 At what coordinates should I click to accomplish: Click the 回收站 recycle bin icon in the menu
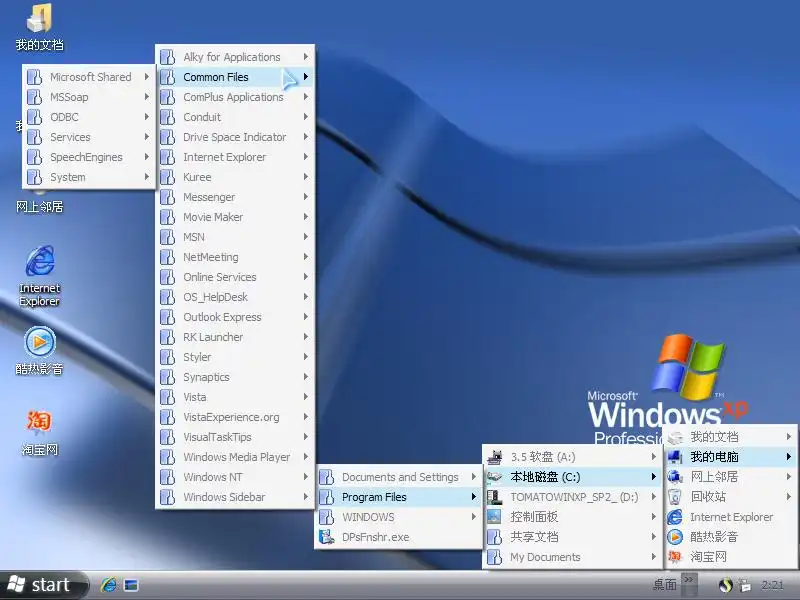point(674,496)
